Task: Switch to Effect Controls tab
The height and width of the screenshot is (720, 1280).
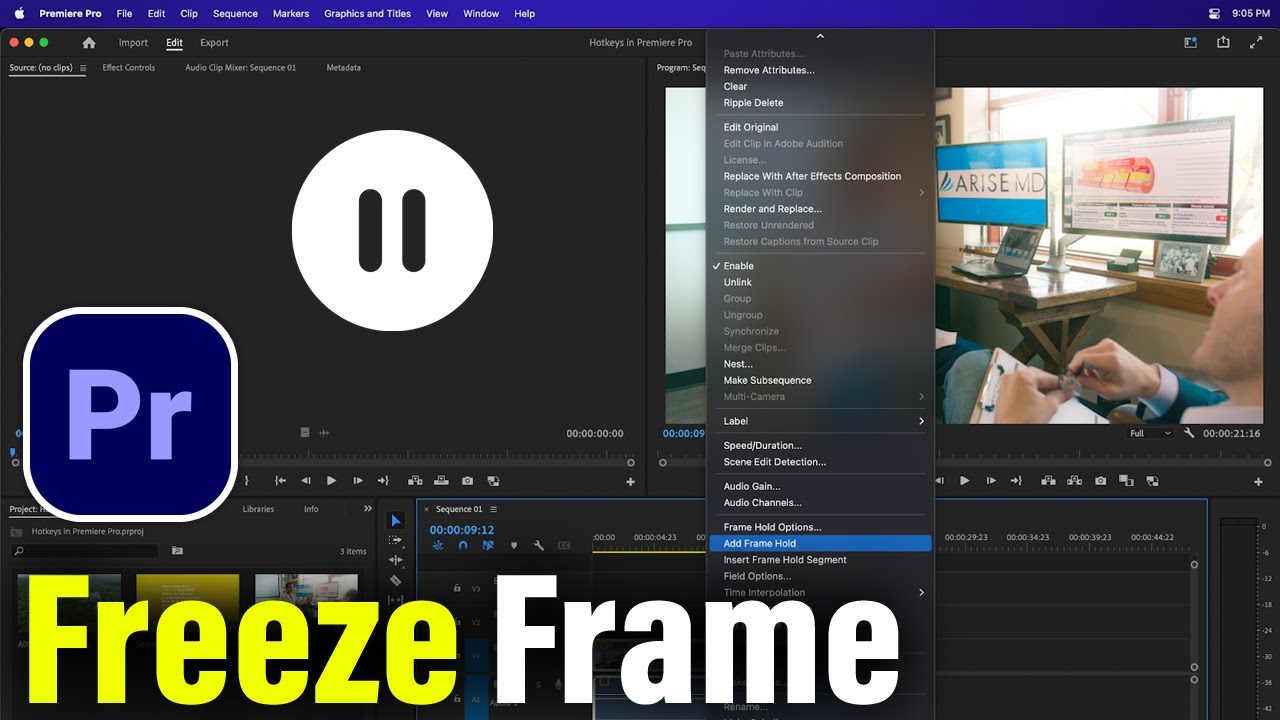Action: tap(129, 68)
